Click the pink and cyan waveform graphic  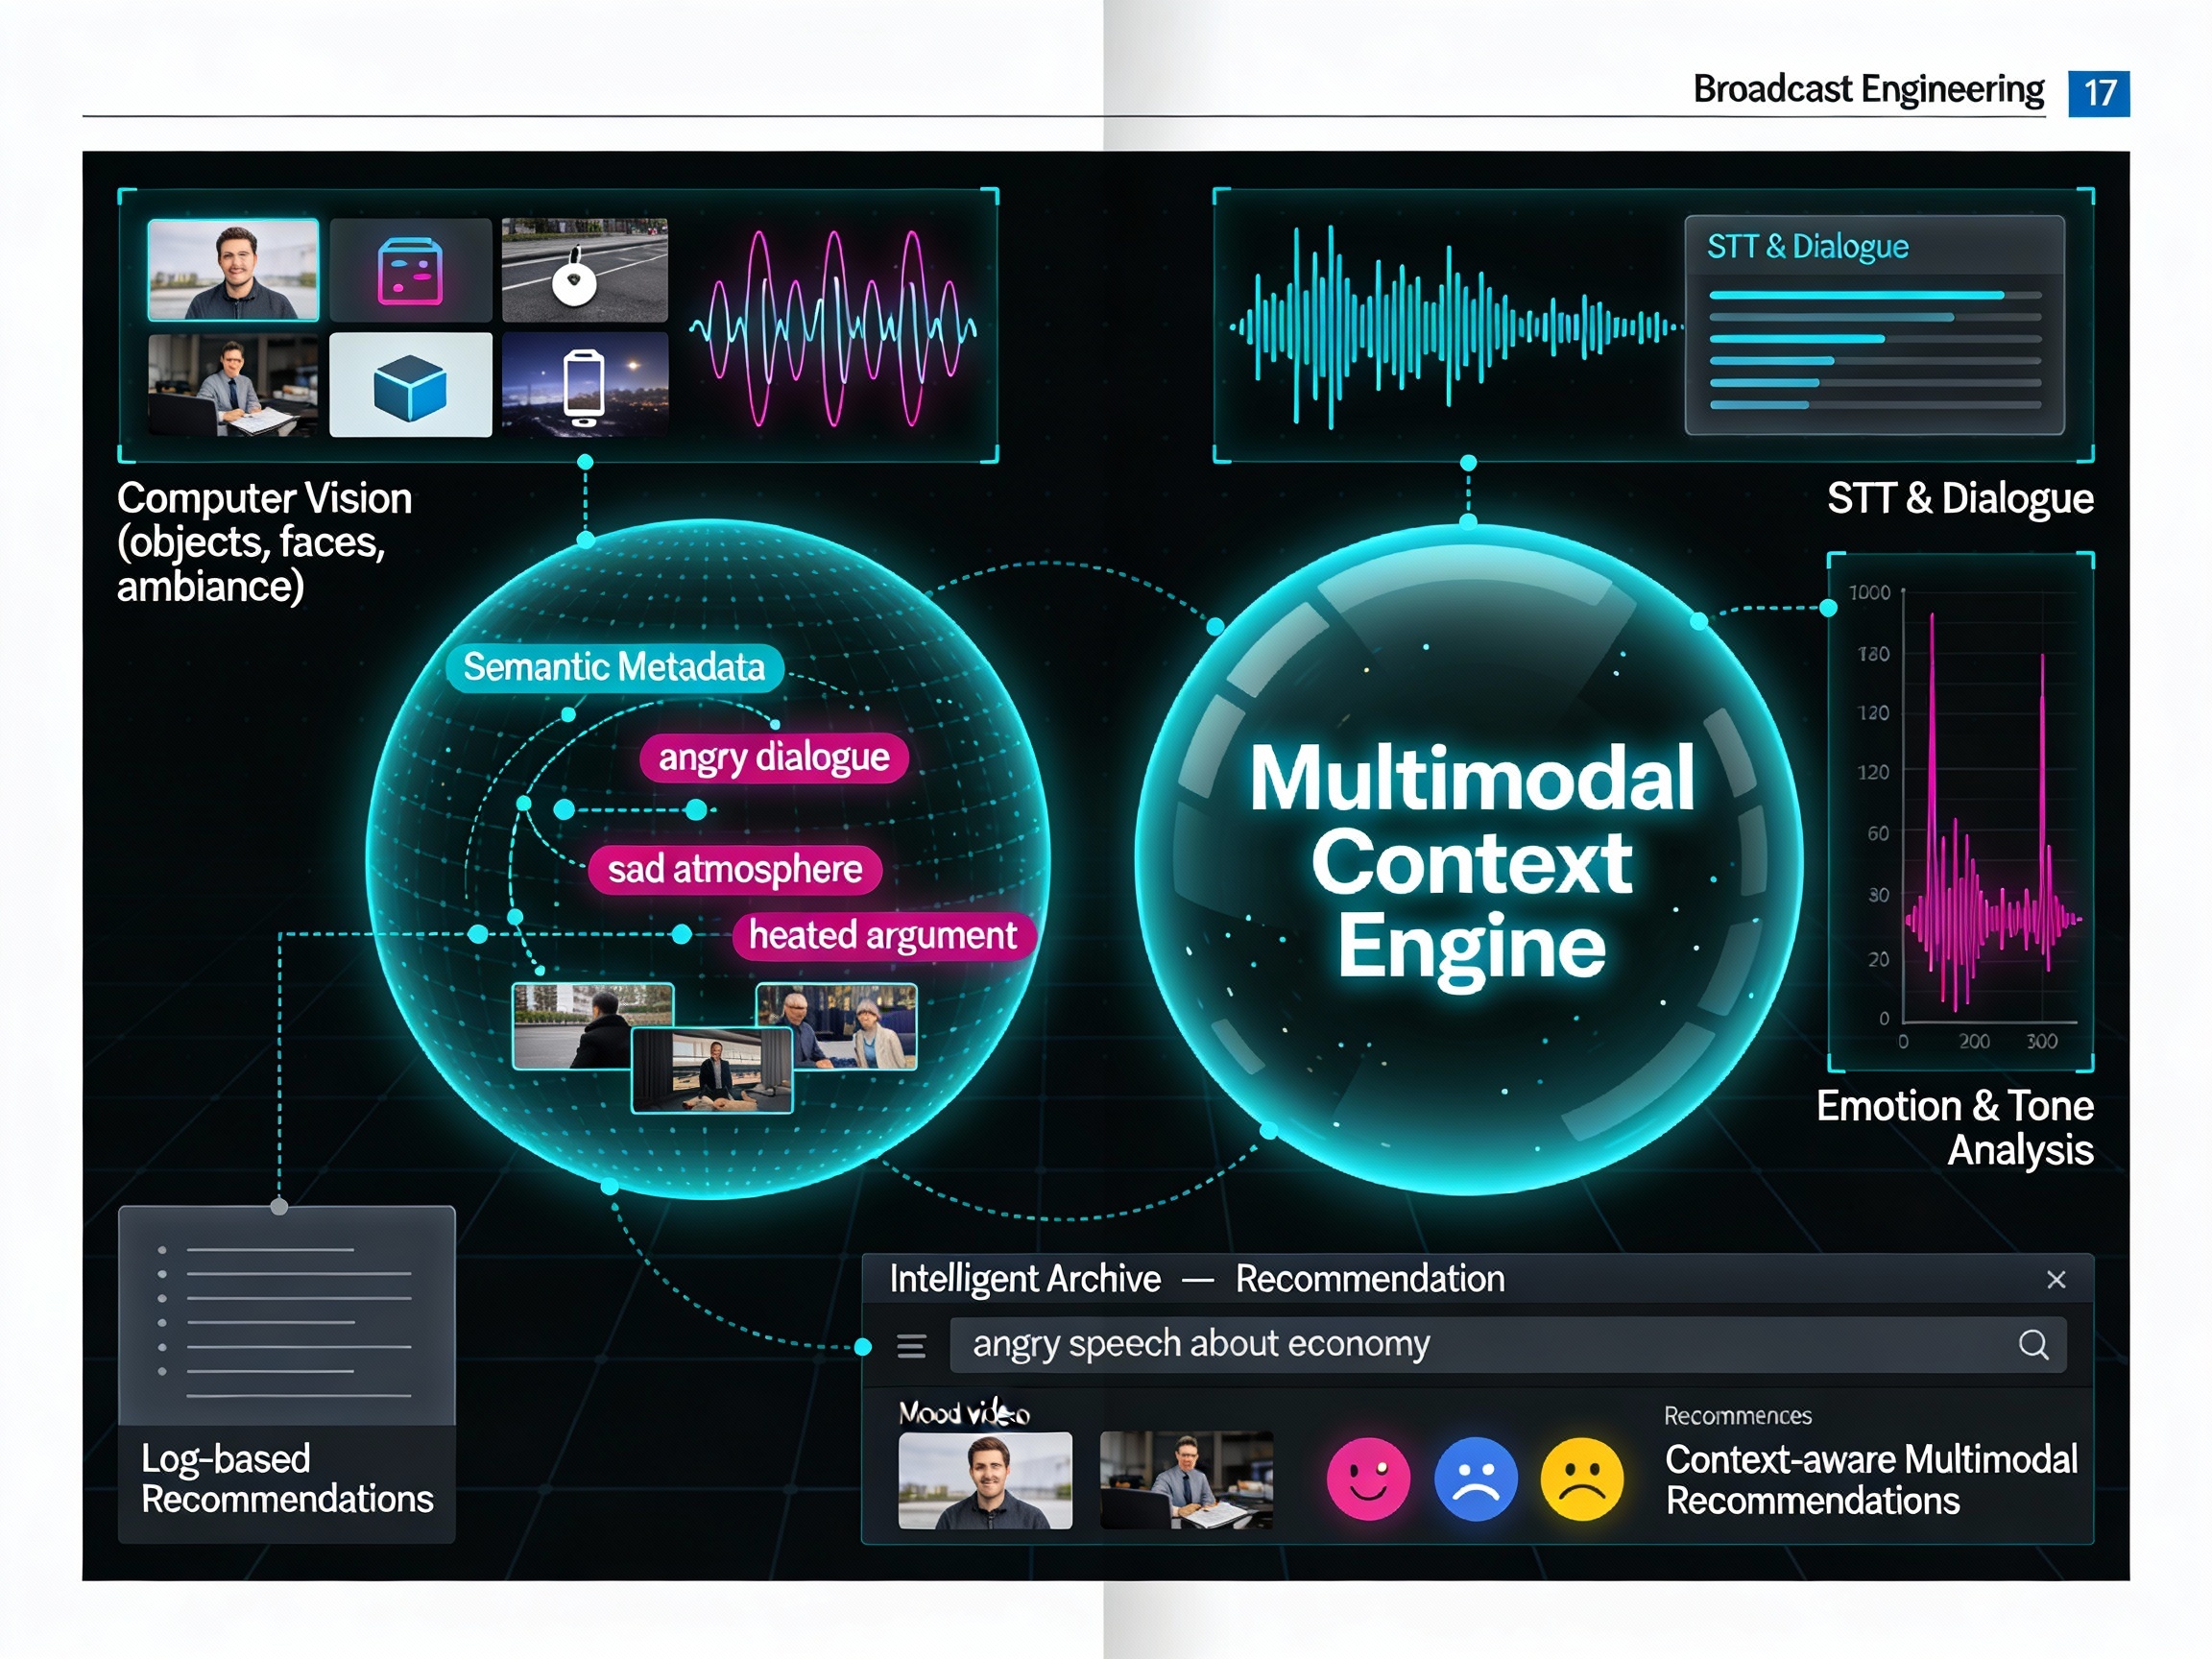pos(833,328)
